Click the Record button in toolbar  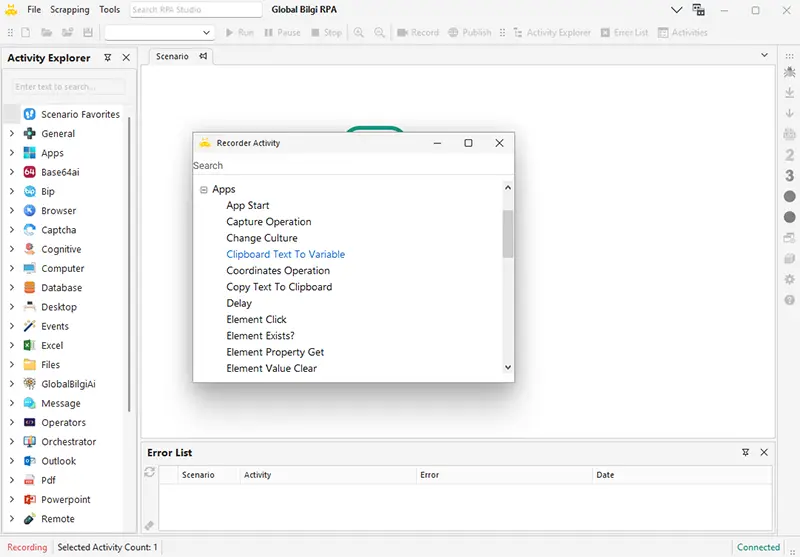418,33
